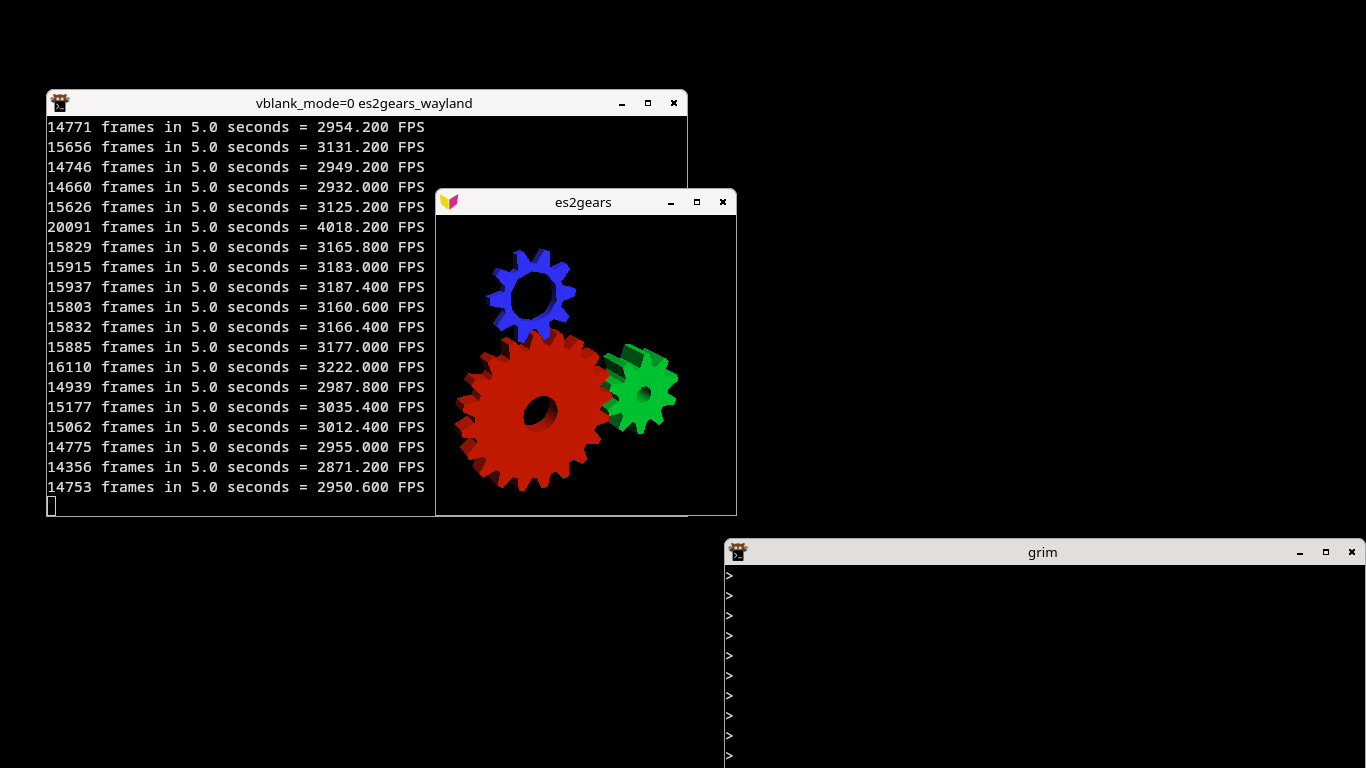Screen dimensions: 1366x768
Task: Maximize the es2gears window
Action: coord(697,202)
